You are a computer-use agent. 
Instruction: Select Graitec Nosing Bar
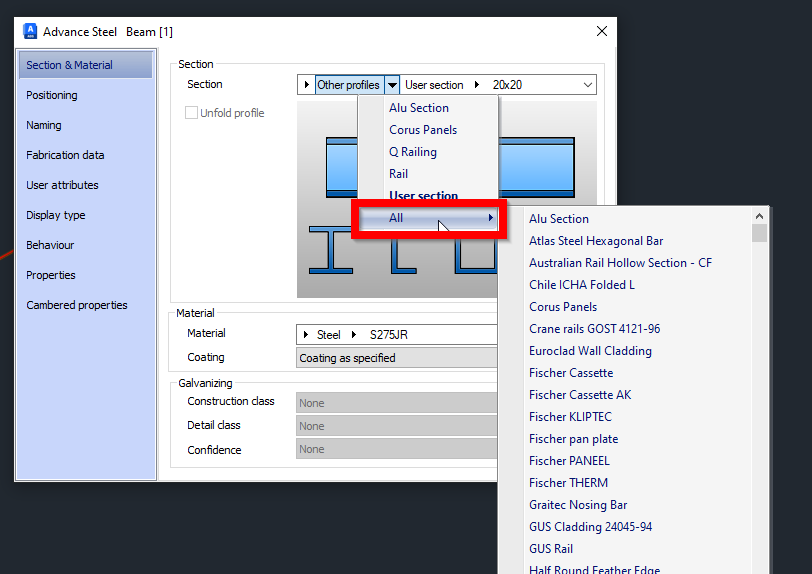point(578,505)
